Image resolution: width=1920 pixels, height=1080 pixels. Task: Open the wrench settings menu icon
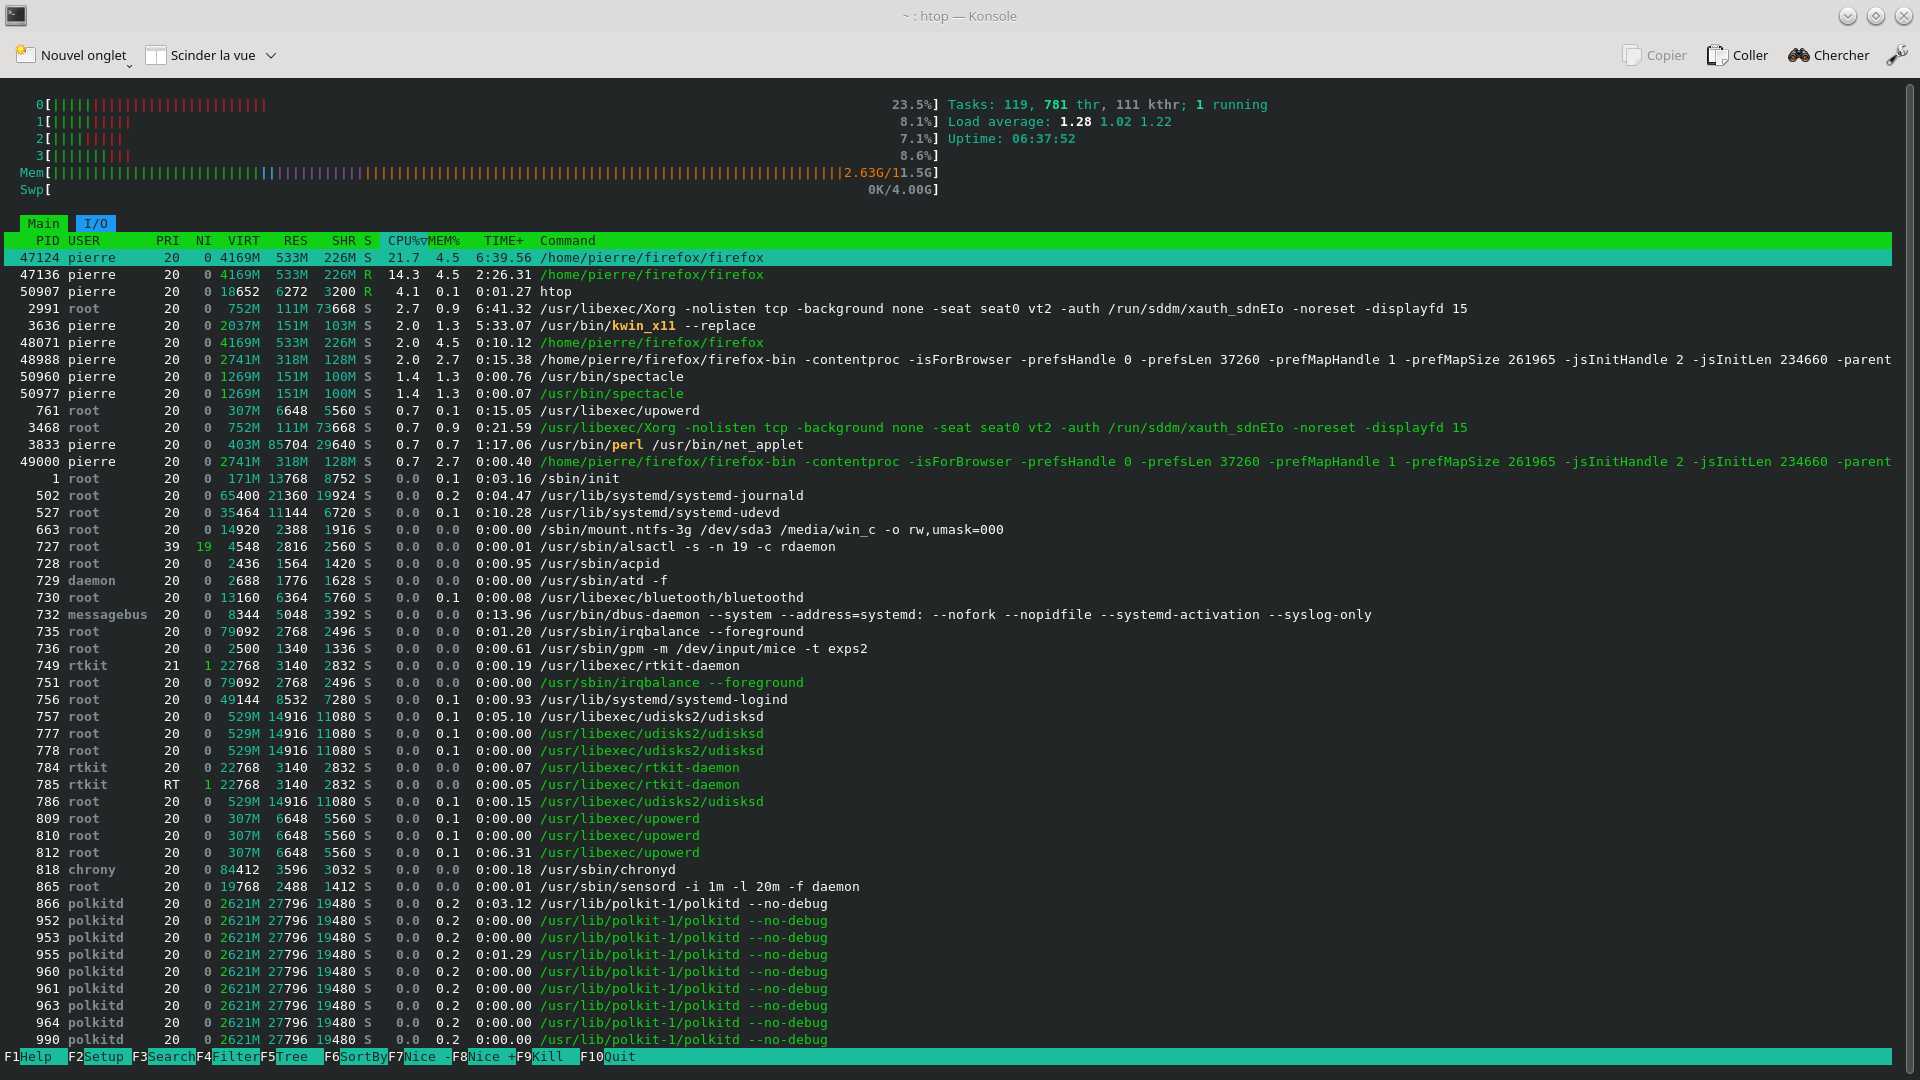(x=1897, y=55)
